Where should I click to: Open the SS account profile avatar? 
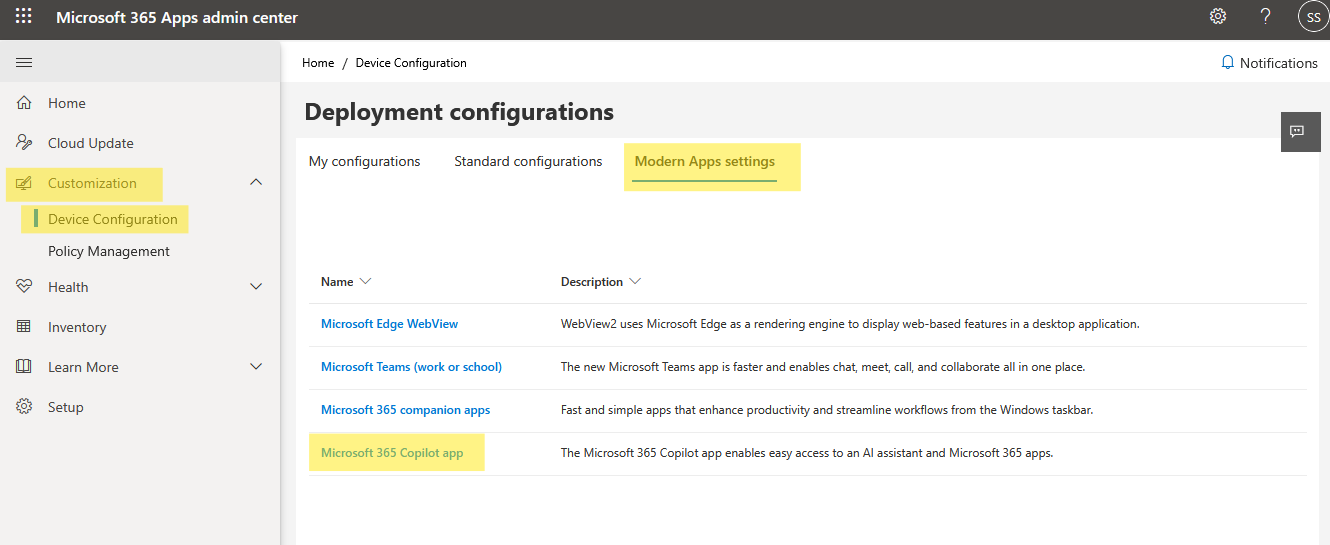pyautogui.click(x=1312, y=17)
